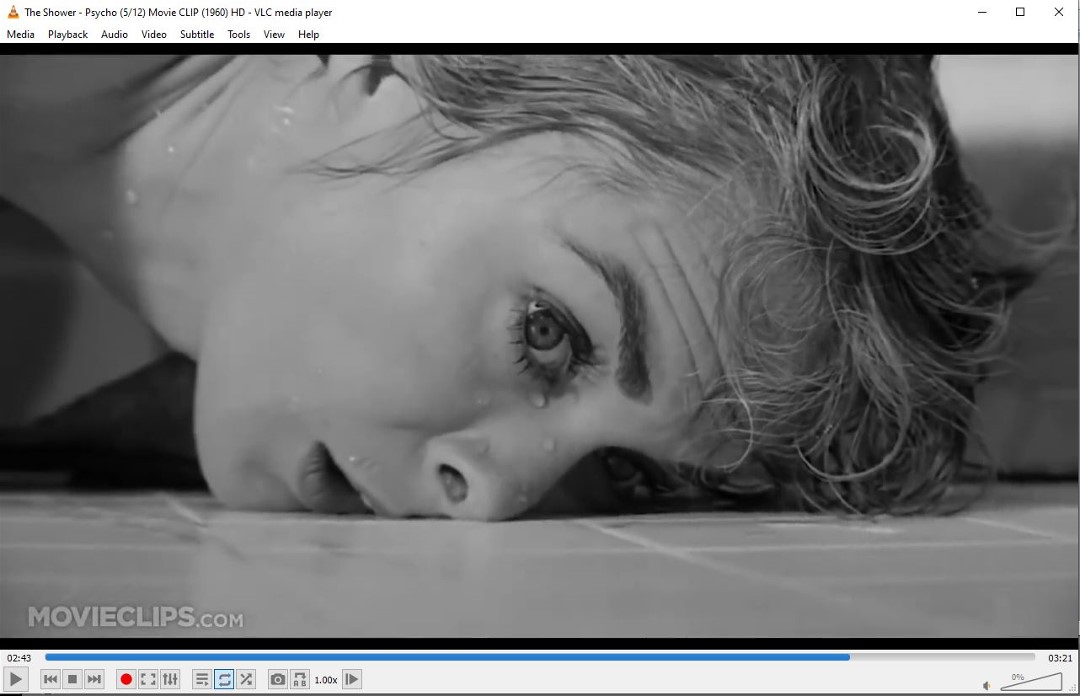Click the 1.00x playback speed indicator
Viewport: 1080px width, 696px height.
coord(326,680)
